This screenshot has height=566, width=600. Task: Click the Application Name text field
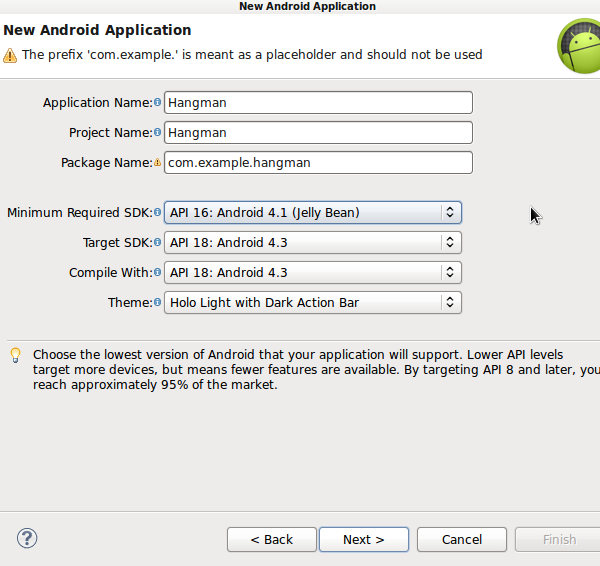click(x=318, y=103)
